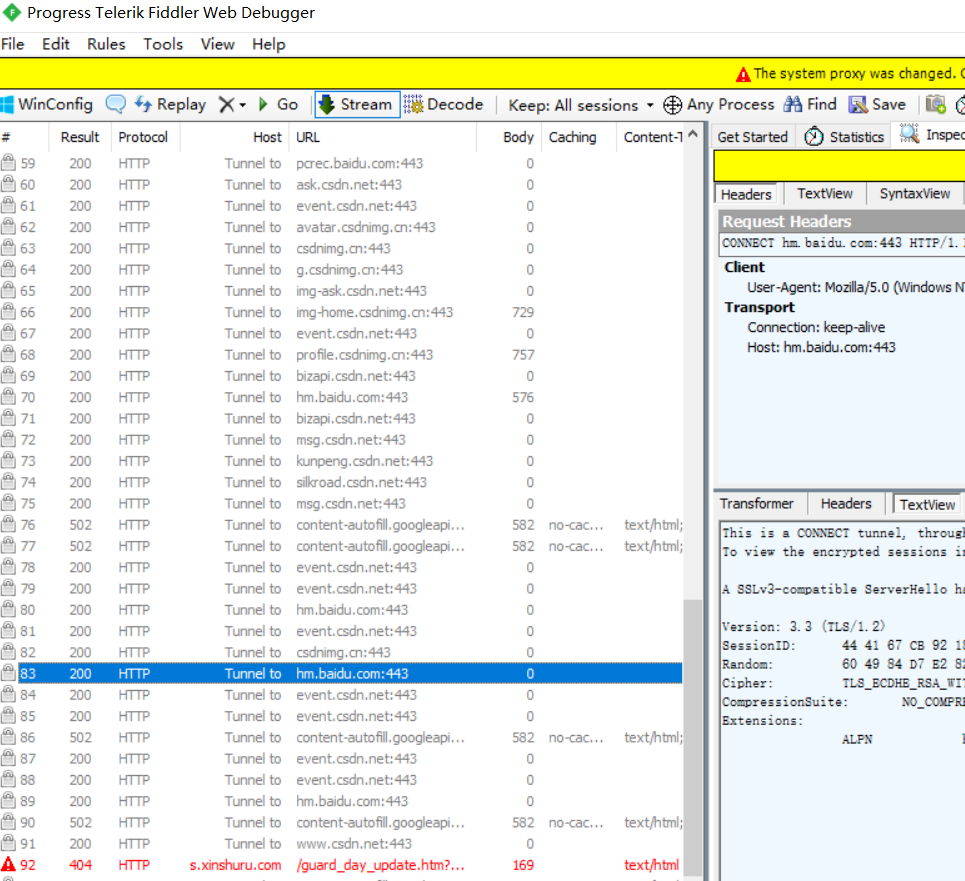Click s.xinshuru.com host cell

coord(235,865)
